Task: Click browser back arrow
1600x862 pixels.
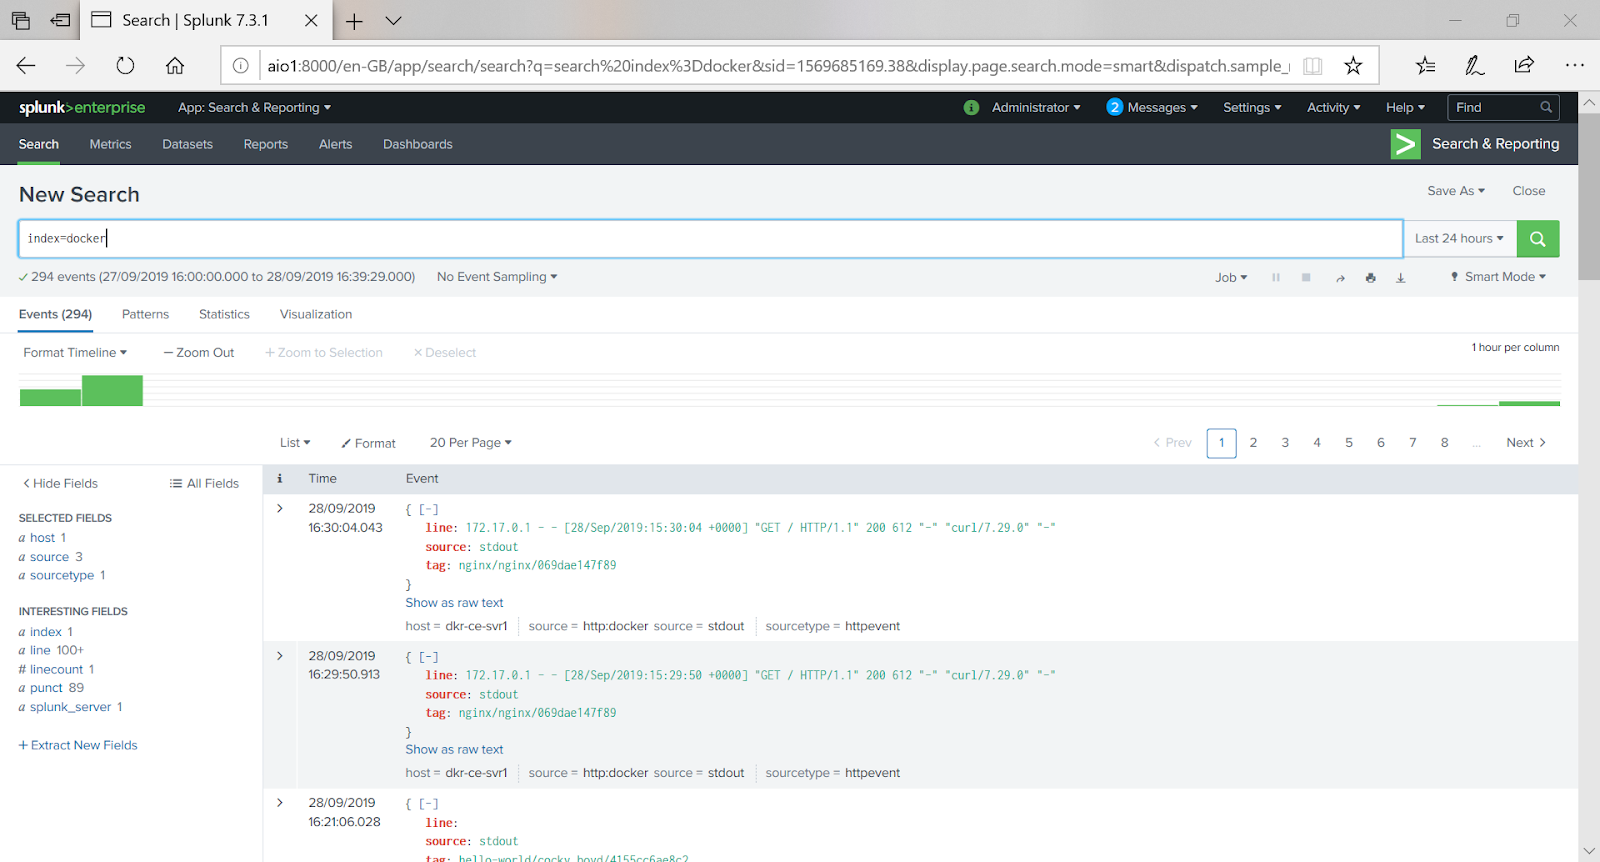Action: click(26, 66)
